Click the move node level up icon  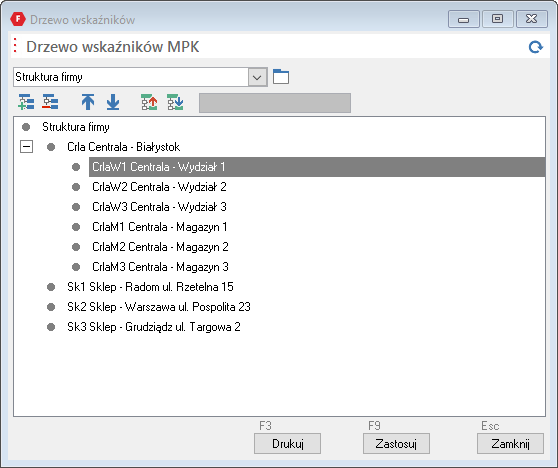(x=149, y=102)
